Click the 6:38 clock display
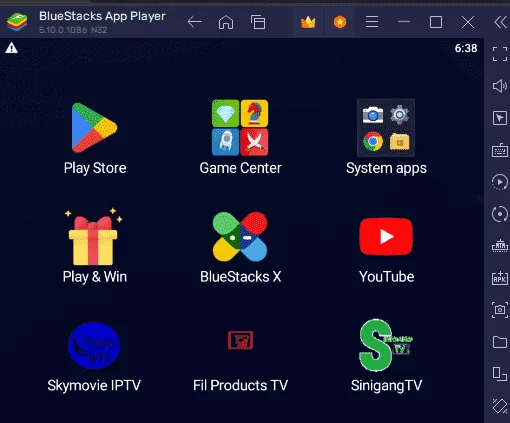The width and height of the screenshot is (510, 423). (x=466, y=48)
